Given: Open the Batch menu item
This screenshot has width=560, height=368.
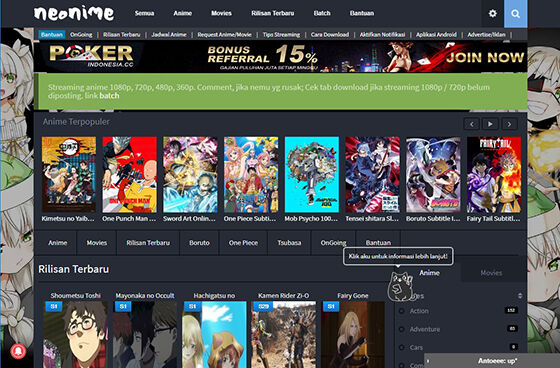Looking at the screenshot, I should 322,13.
